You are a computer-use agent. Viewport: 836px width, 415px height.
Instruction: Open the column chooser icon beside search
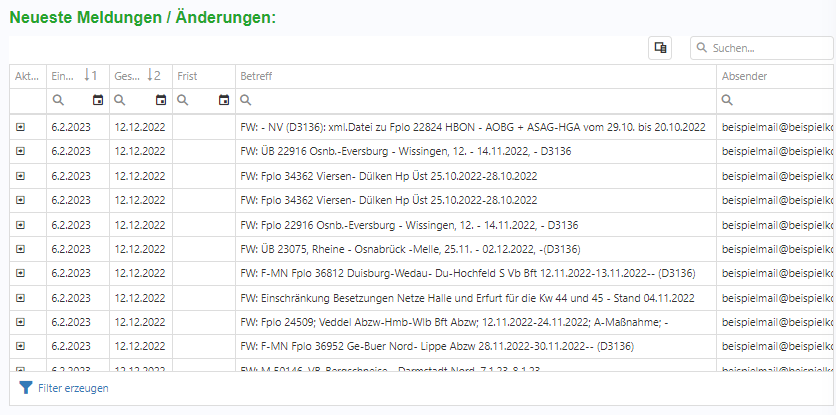tap(660, 48)
